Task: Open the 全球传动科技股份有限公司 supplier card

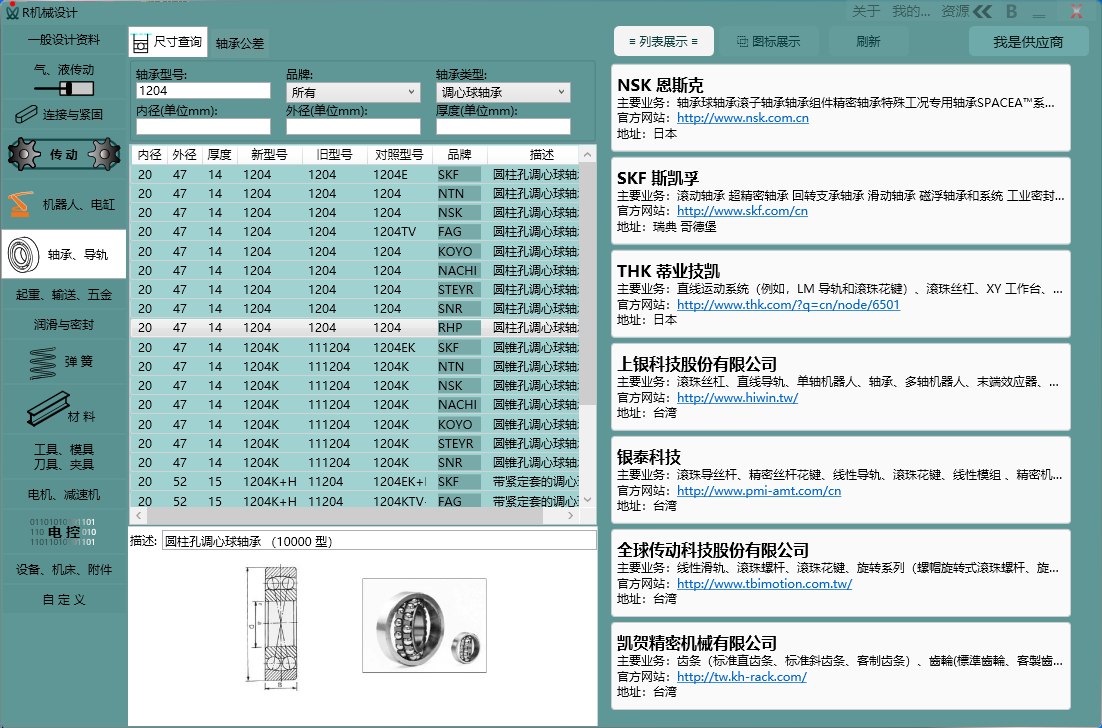Action: (841, 573)
